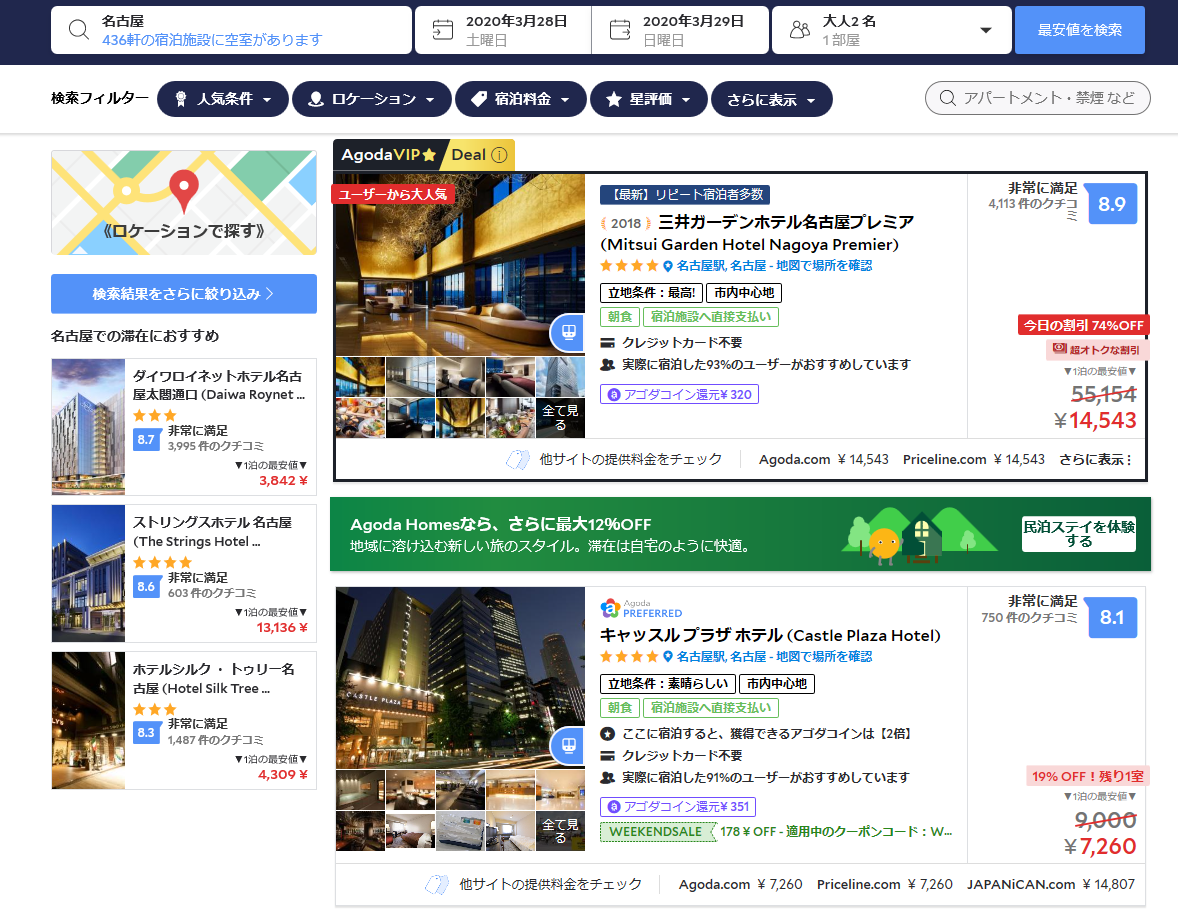The width and height of the screenshot is (1178, 922).
Task: Click the Agoda Homes house illustration
Action: pyautogui.click(x=922, y=535)
